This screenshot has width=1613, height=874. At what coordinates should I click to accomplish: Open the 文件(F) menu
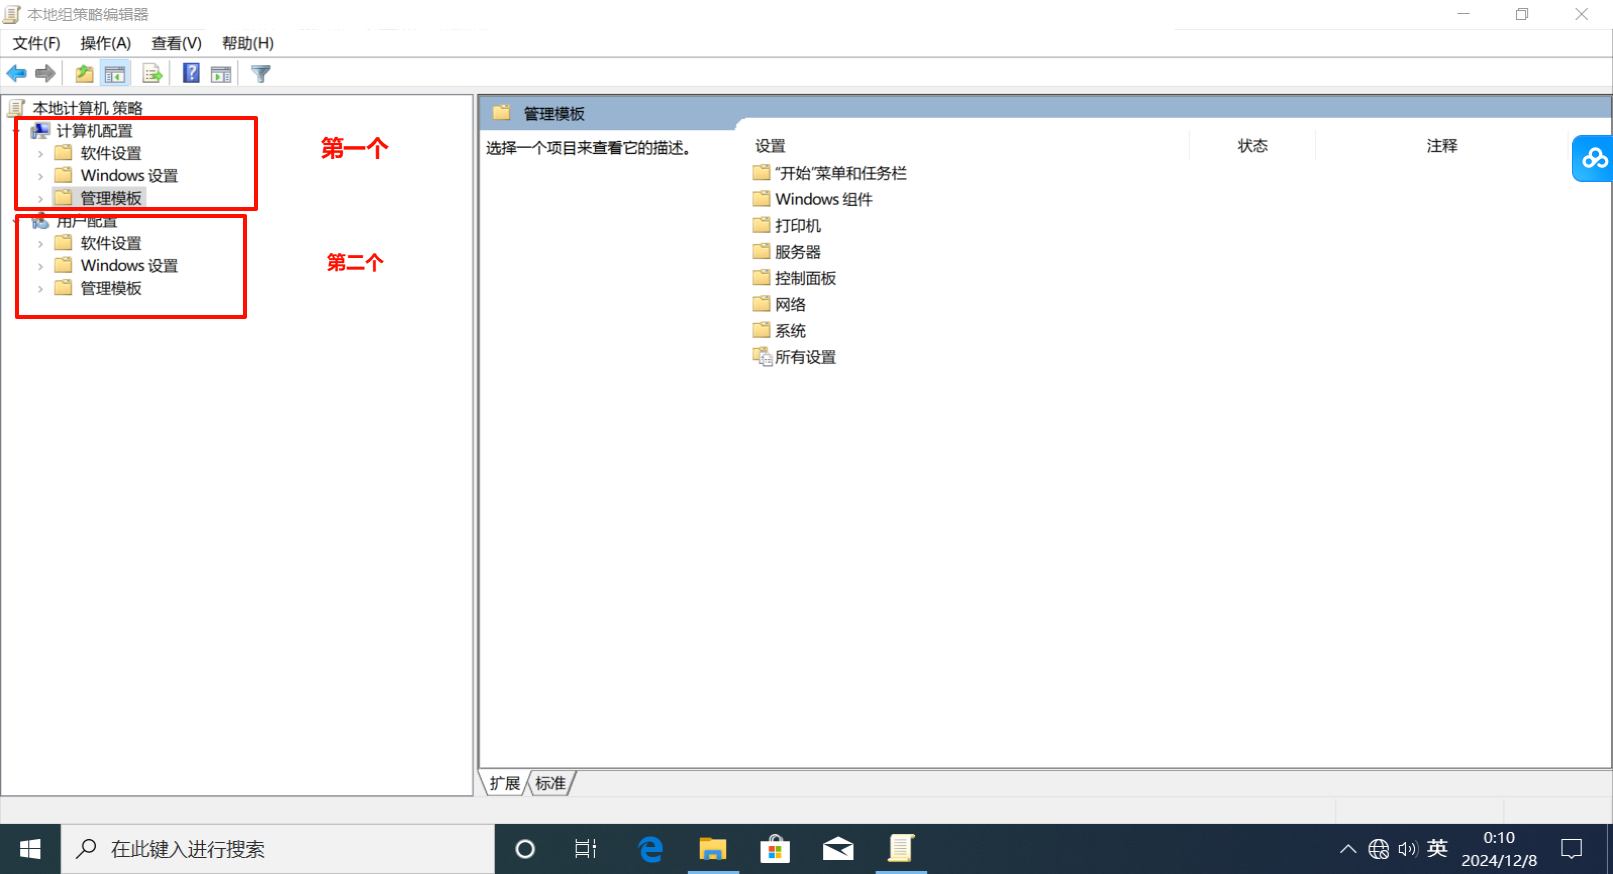[37, 43]
